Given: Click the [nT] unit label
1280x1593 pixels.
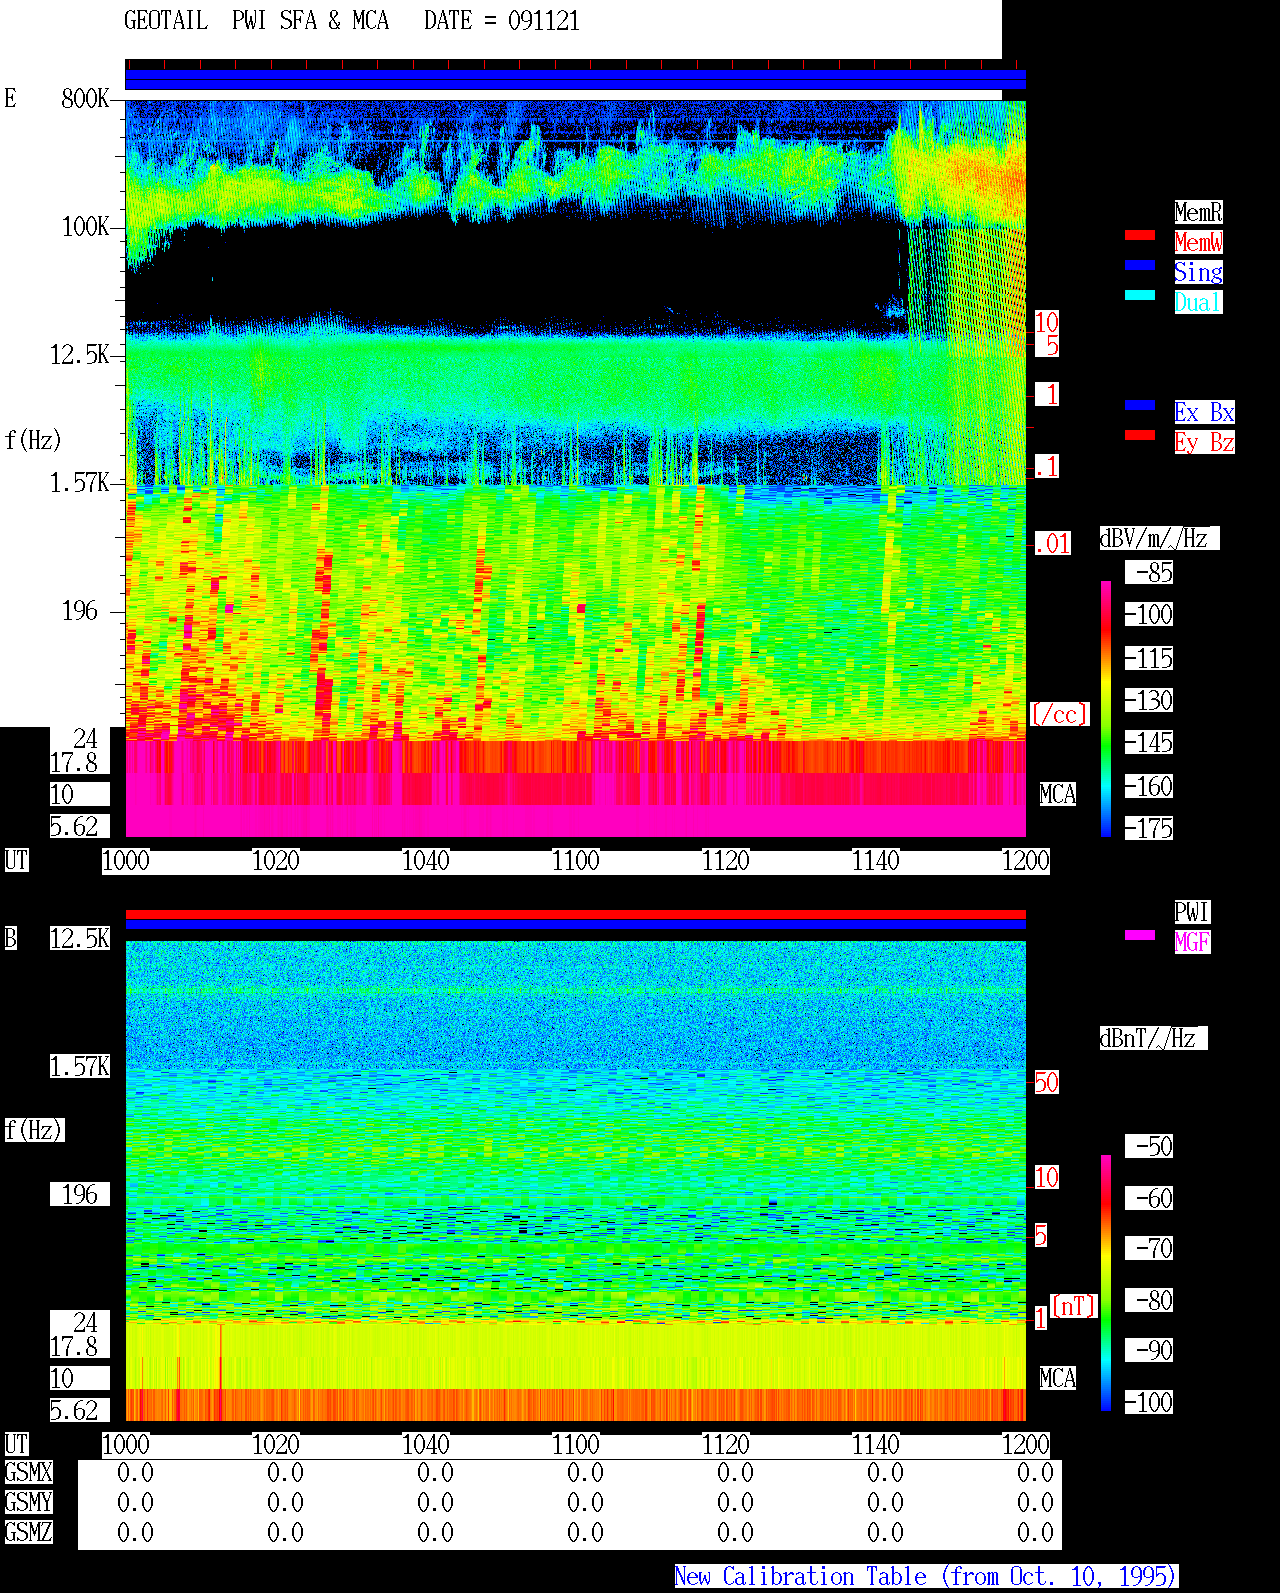Looking at the screenshot, I should pyautogui.click(x=1074, y=1306).
